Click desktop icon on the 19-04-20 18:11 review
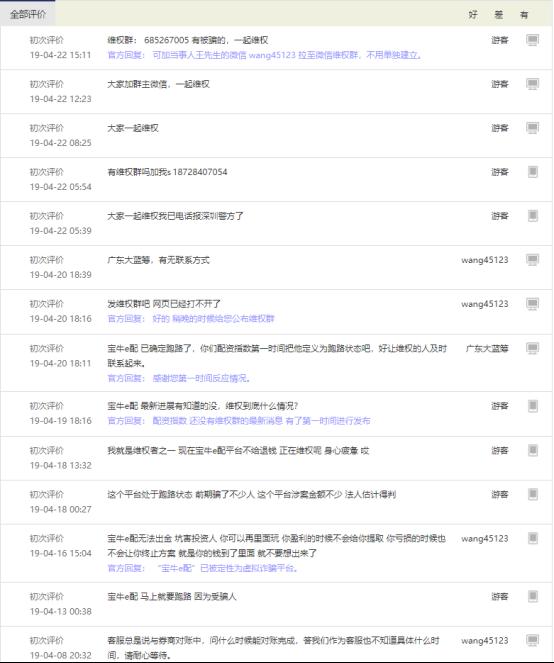The height and width of the screenshot is (663, 554). point(532,348)
